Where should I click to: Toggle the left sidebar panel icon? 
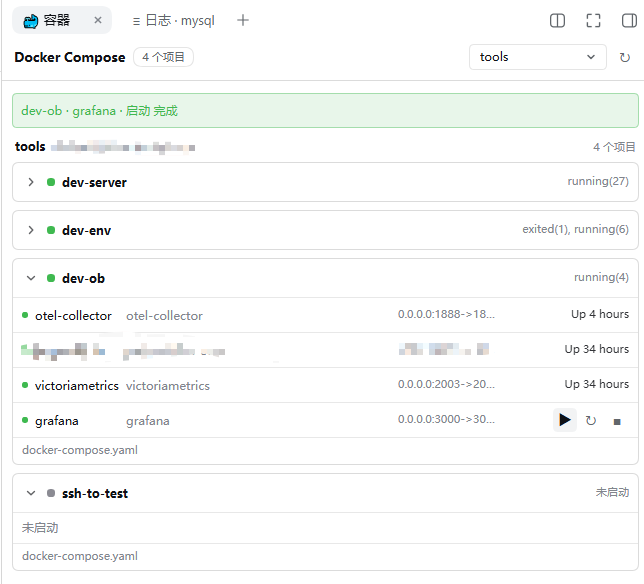[557, 20]
